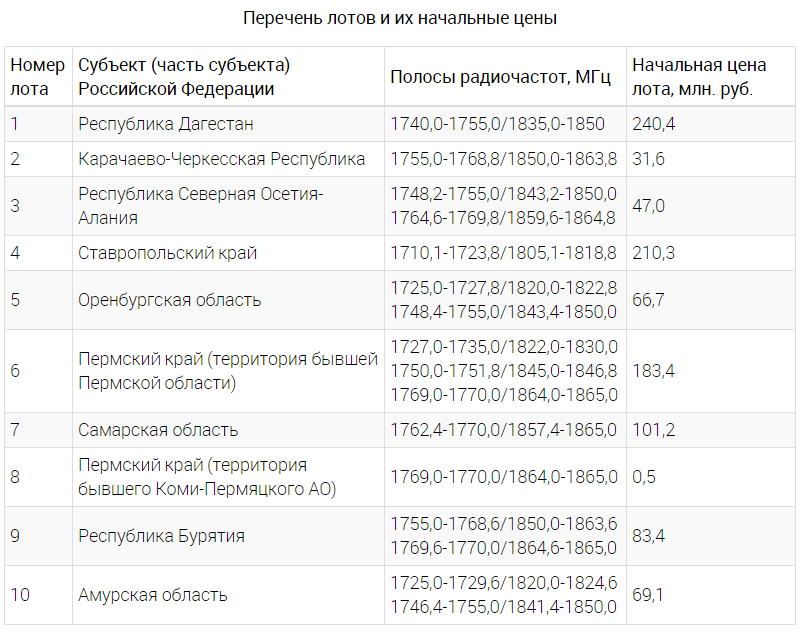The height and width of the screenshot is (638, 807).
Task: Click the "Самарская область" cell
Action: pyautogui.click(x=158, y=430)
